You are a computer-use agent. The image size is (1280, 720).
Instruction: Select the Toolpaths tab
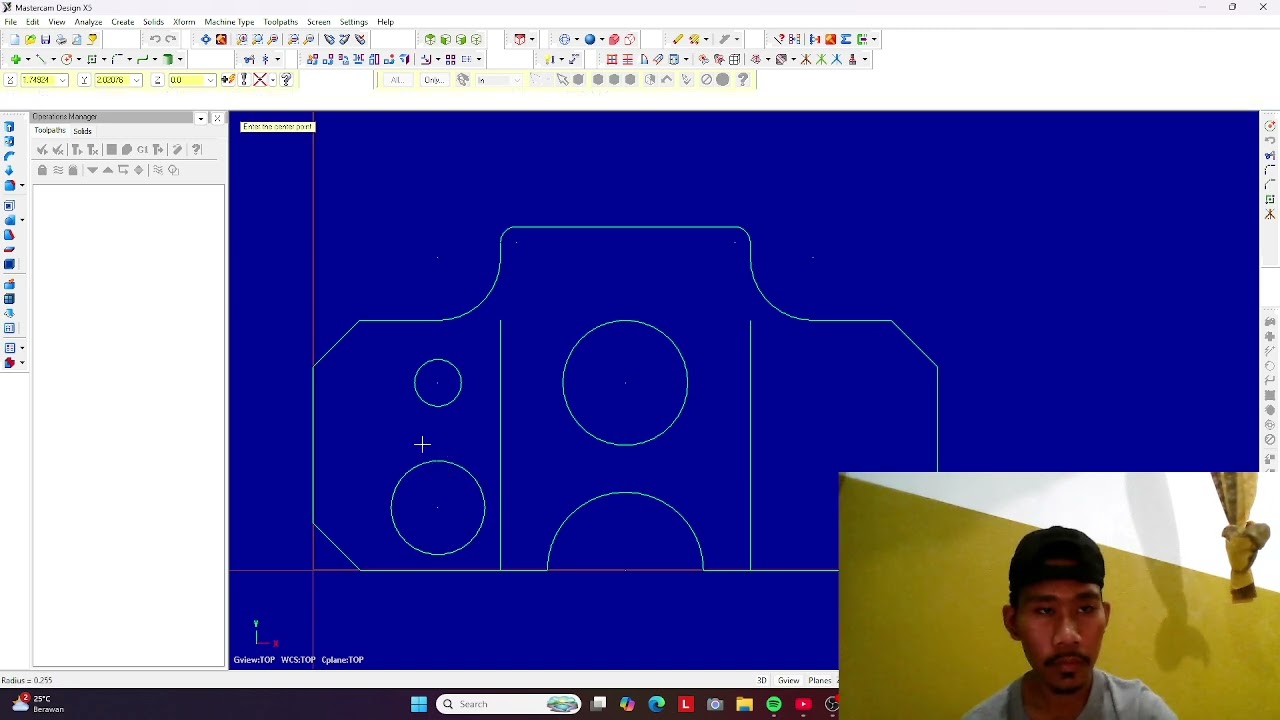50,131
